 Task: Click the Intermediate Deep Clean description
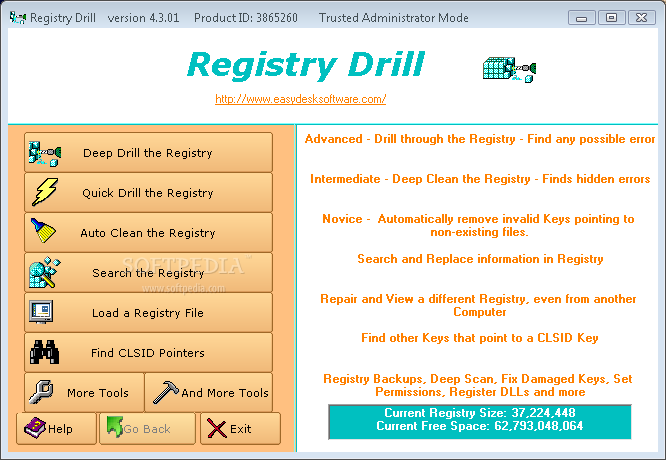[480, 179]
